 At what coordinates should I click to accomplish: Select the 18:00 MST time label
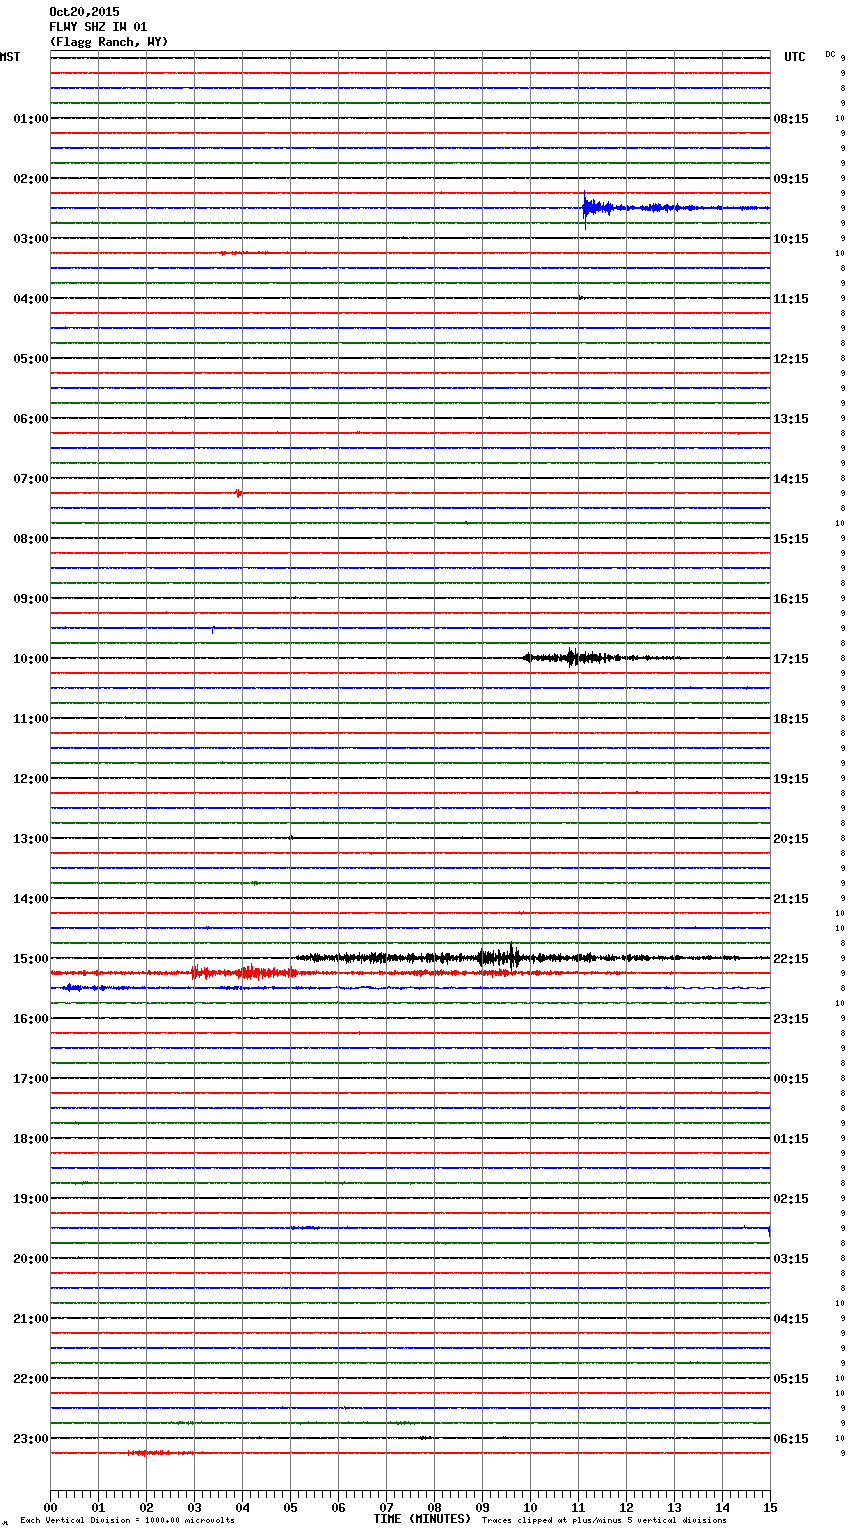point(30,1139)
